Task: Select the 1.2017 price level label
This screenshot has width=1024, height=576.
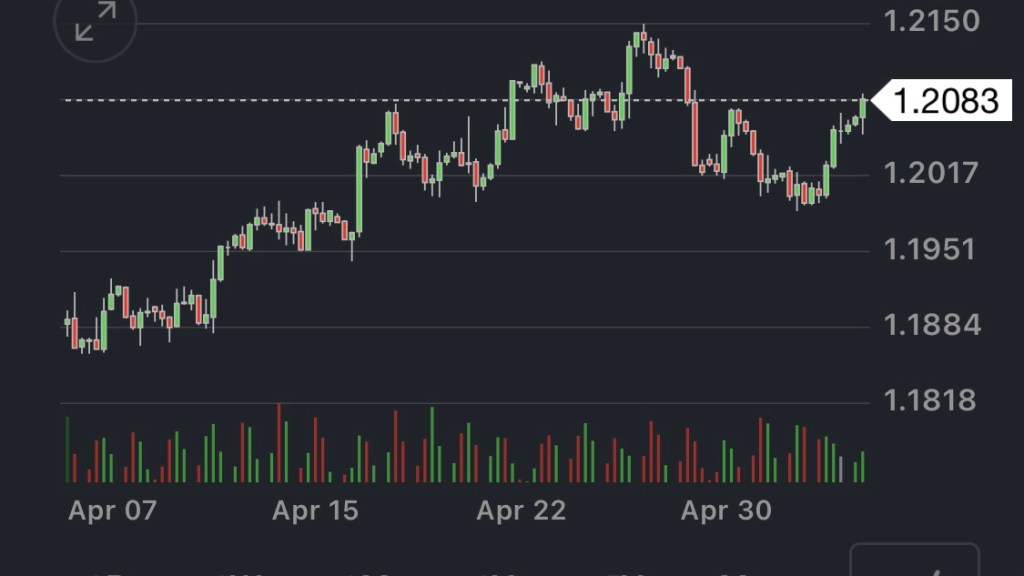Action: (932, 174)
